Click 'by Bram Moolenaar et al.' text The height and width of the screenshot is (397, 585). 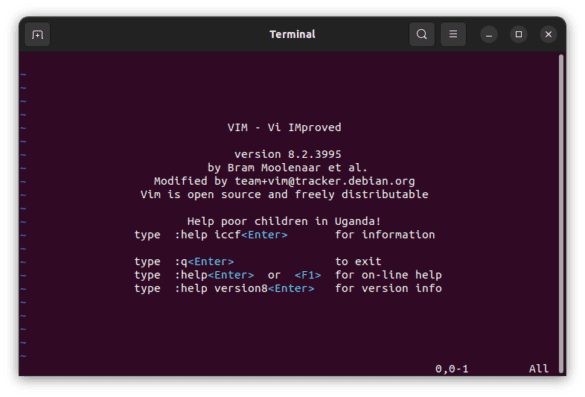click(x=287, y=168)
